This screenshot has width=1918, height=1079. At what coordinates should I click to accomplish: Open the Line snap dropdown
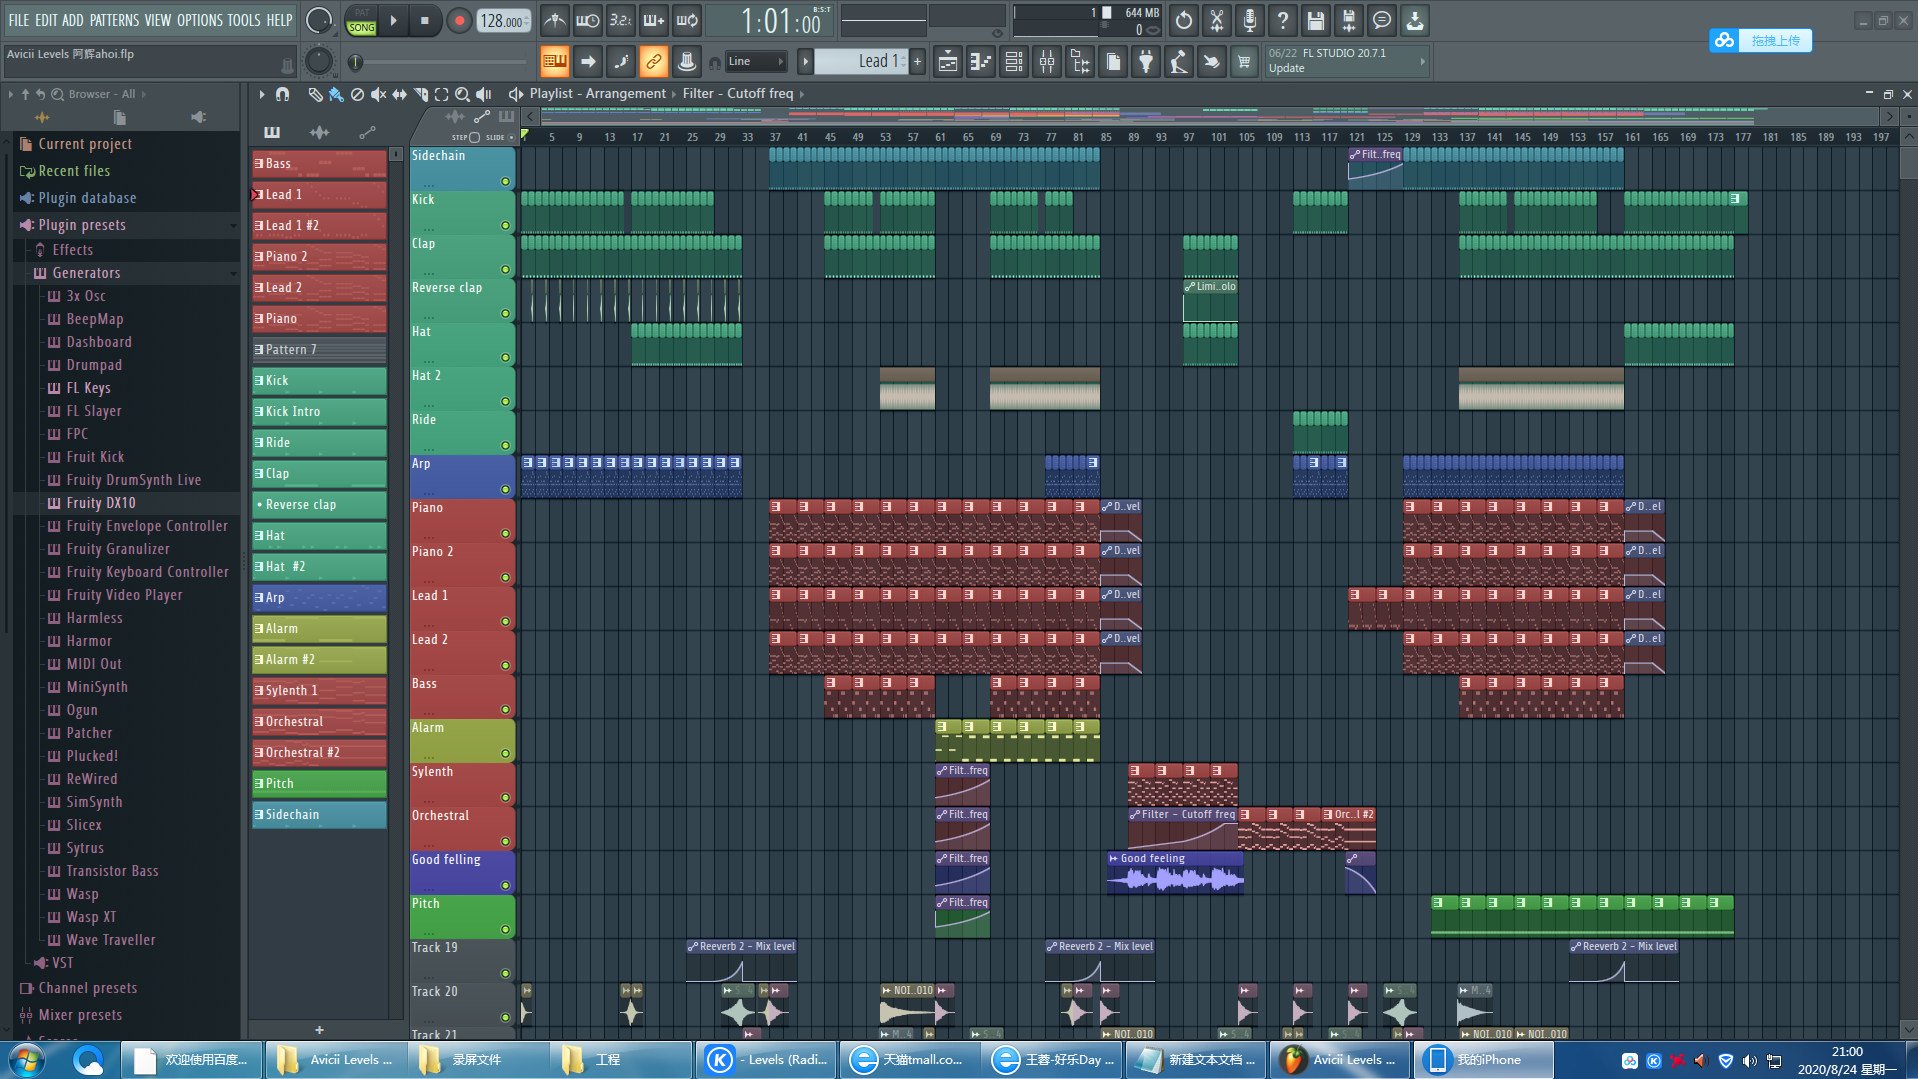click(756, 62)
